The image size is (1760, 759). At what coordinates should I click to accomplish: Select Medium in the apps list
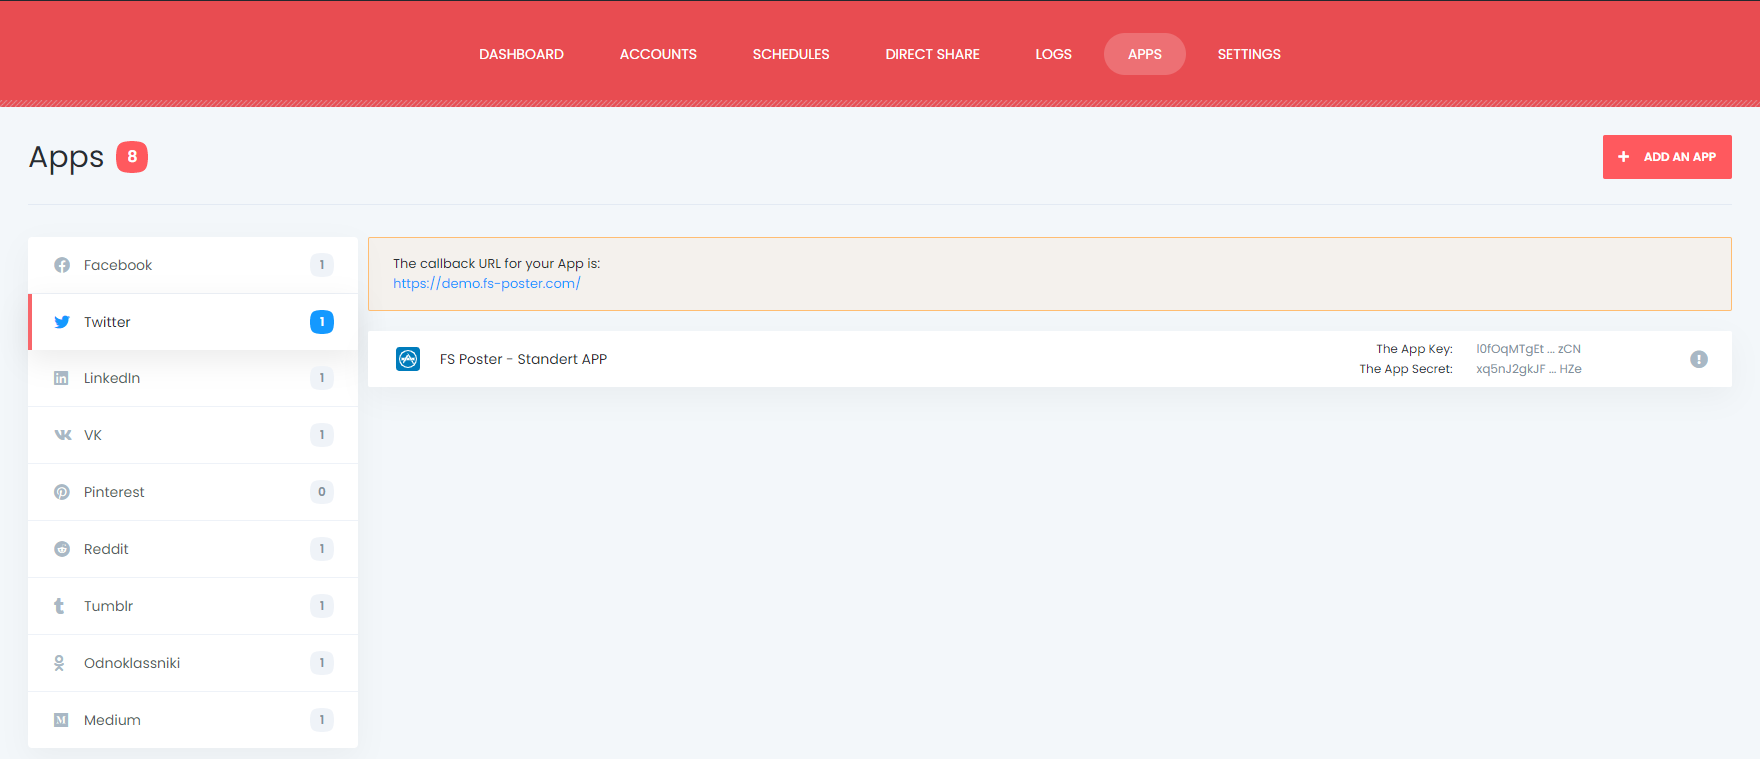193,720
